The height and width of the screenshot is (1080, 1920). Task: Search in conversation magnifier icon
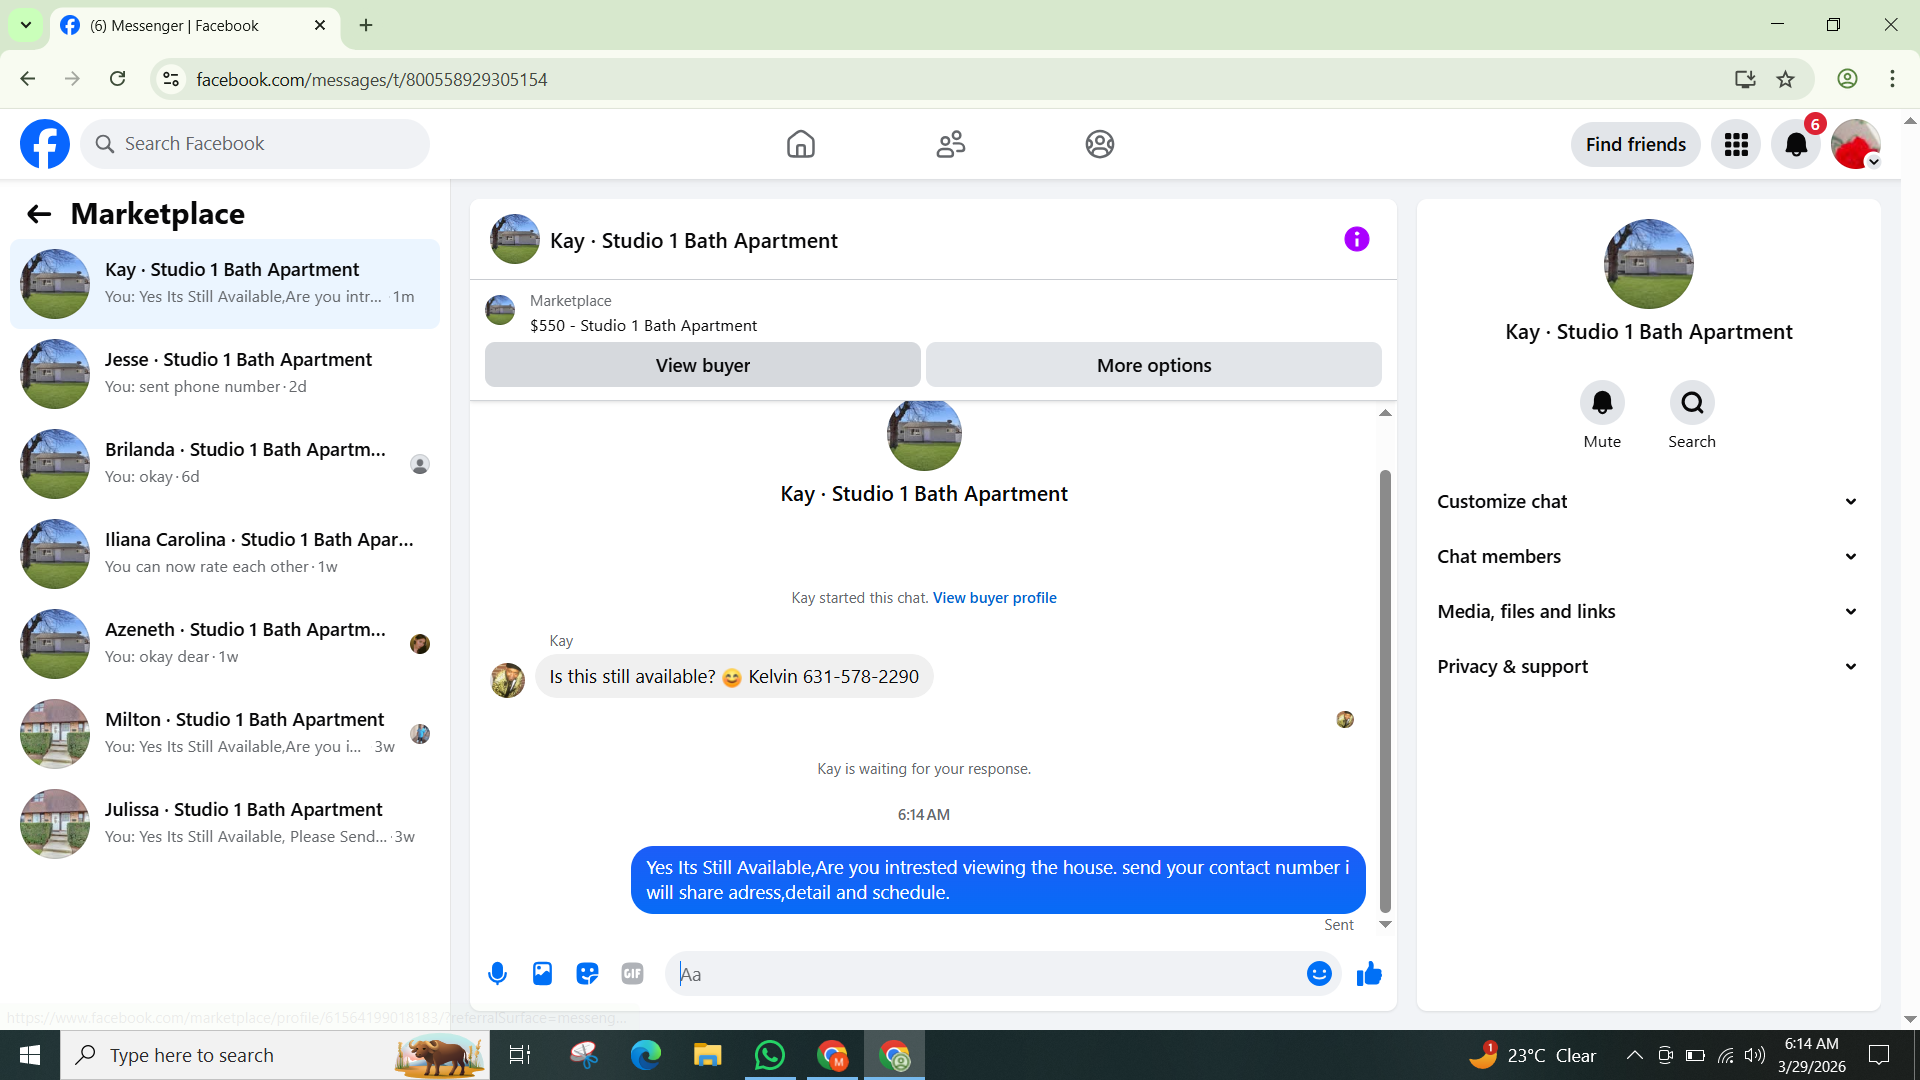point(1692,403)
